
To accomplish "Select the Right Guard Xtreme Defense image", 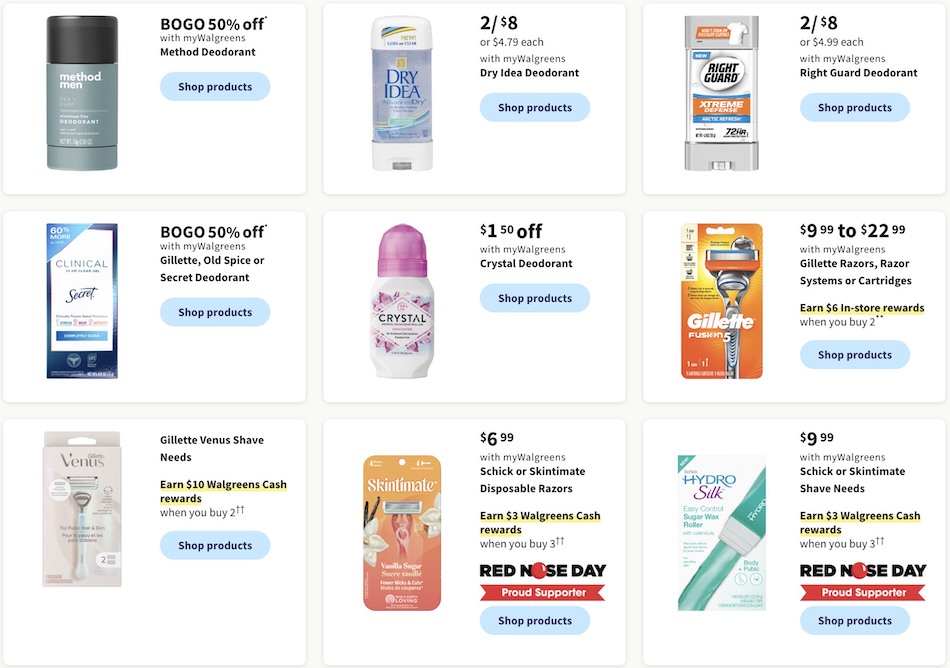I will (721, 93).
